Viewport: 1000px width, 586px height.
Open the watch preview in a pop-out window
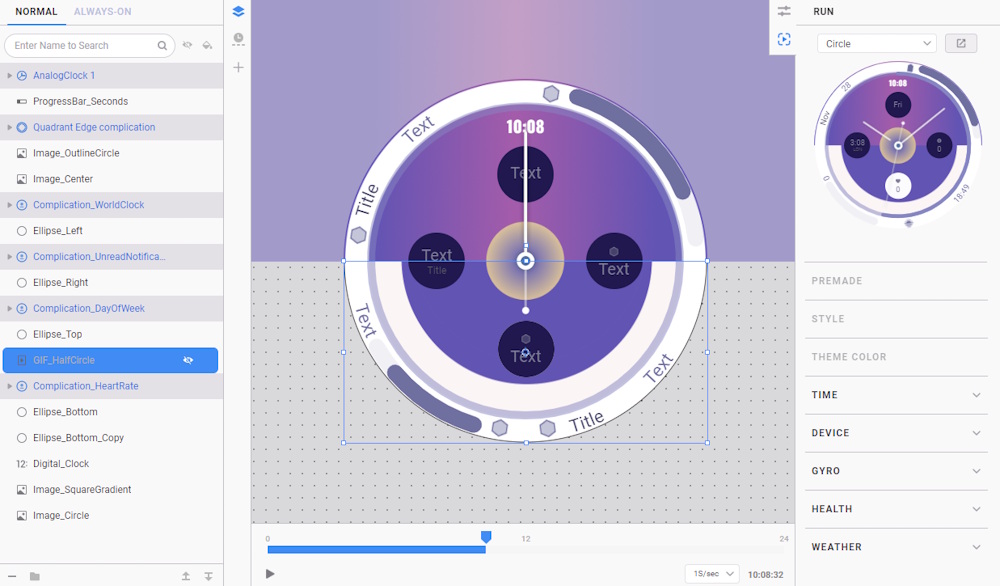(x=961, y=44)
